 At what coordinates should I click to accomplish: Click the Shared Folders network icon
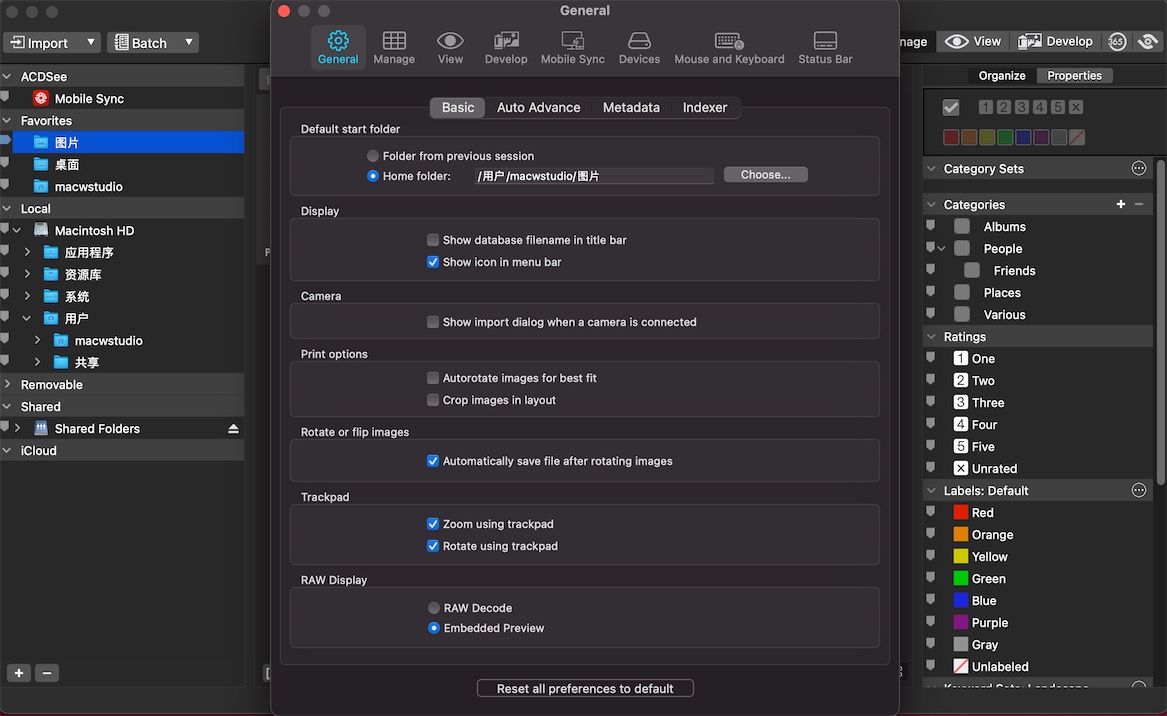(41, 428)
